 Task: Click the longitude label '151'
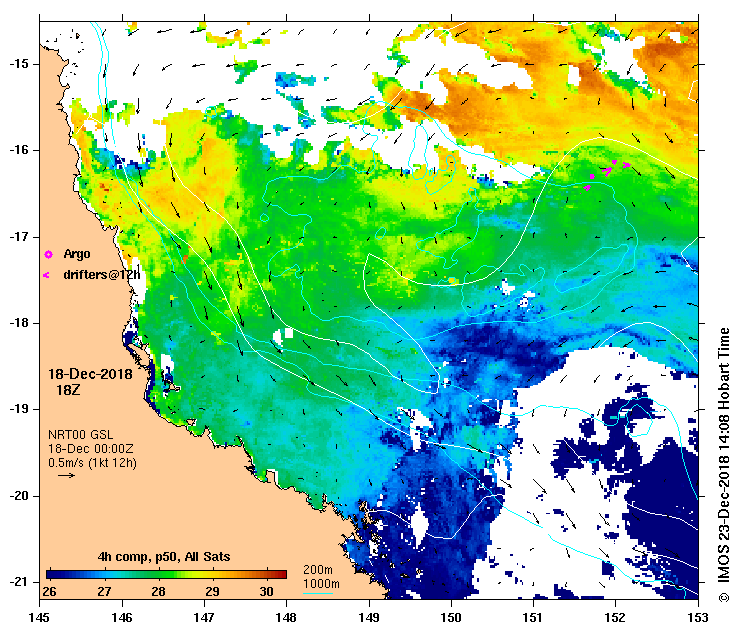click(533, 617)
